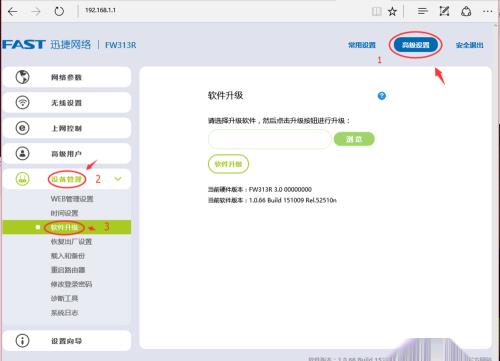Open 诊断工具 submenu item

(x=64, y=298)
